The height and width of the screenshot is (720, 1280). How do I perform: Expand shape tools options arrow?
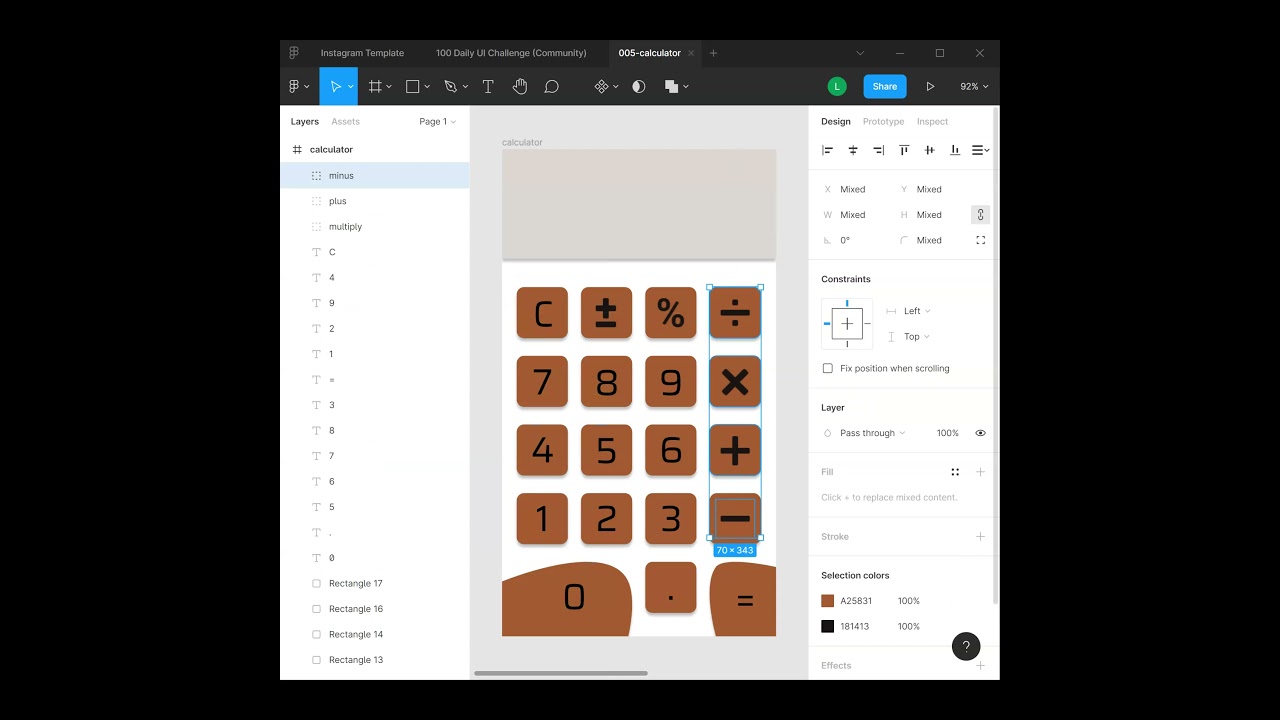click(x=427, y=87)
